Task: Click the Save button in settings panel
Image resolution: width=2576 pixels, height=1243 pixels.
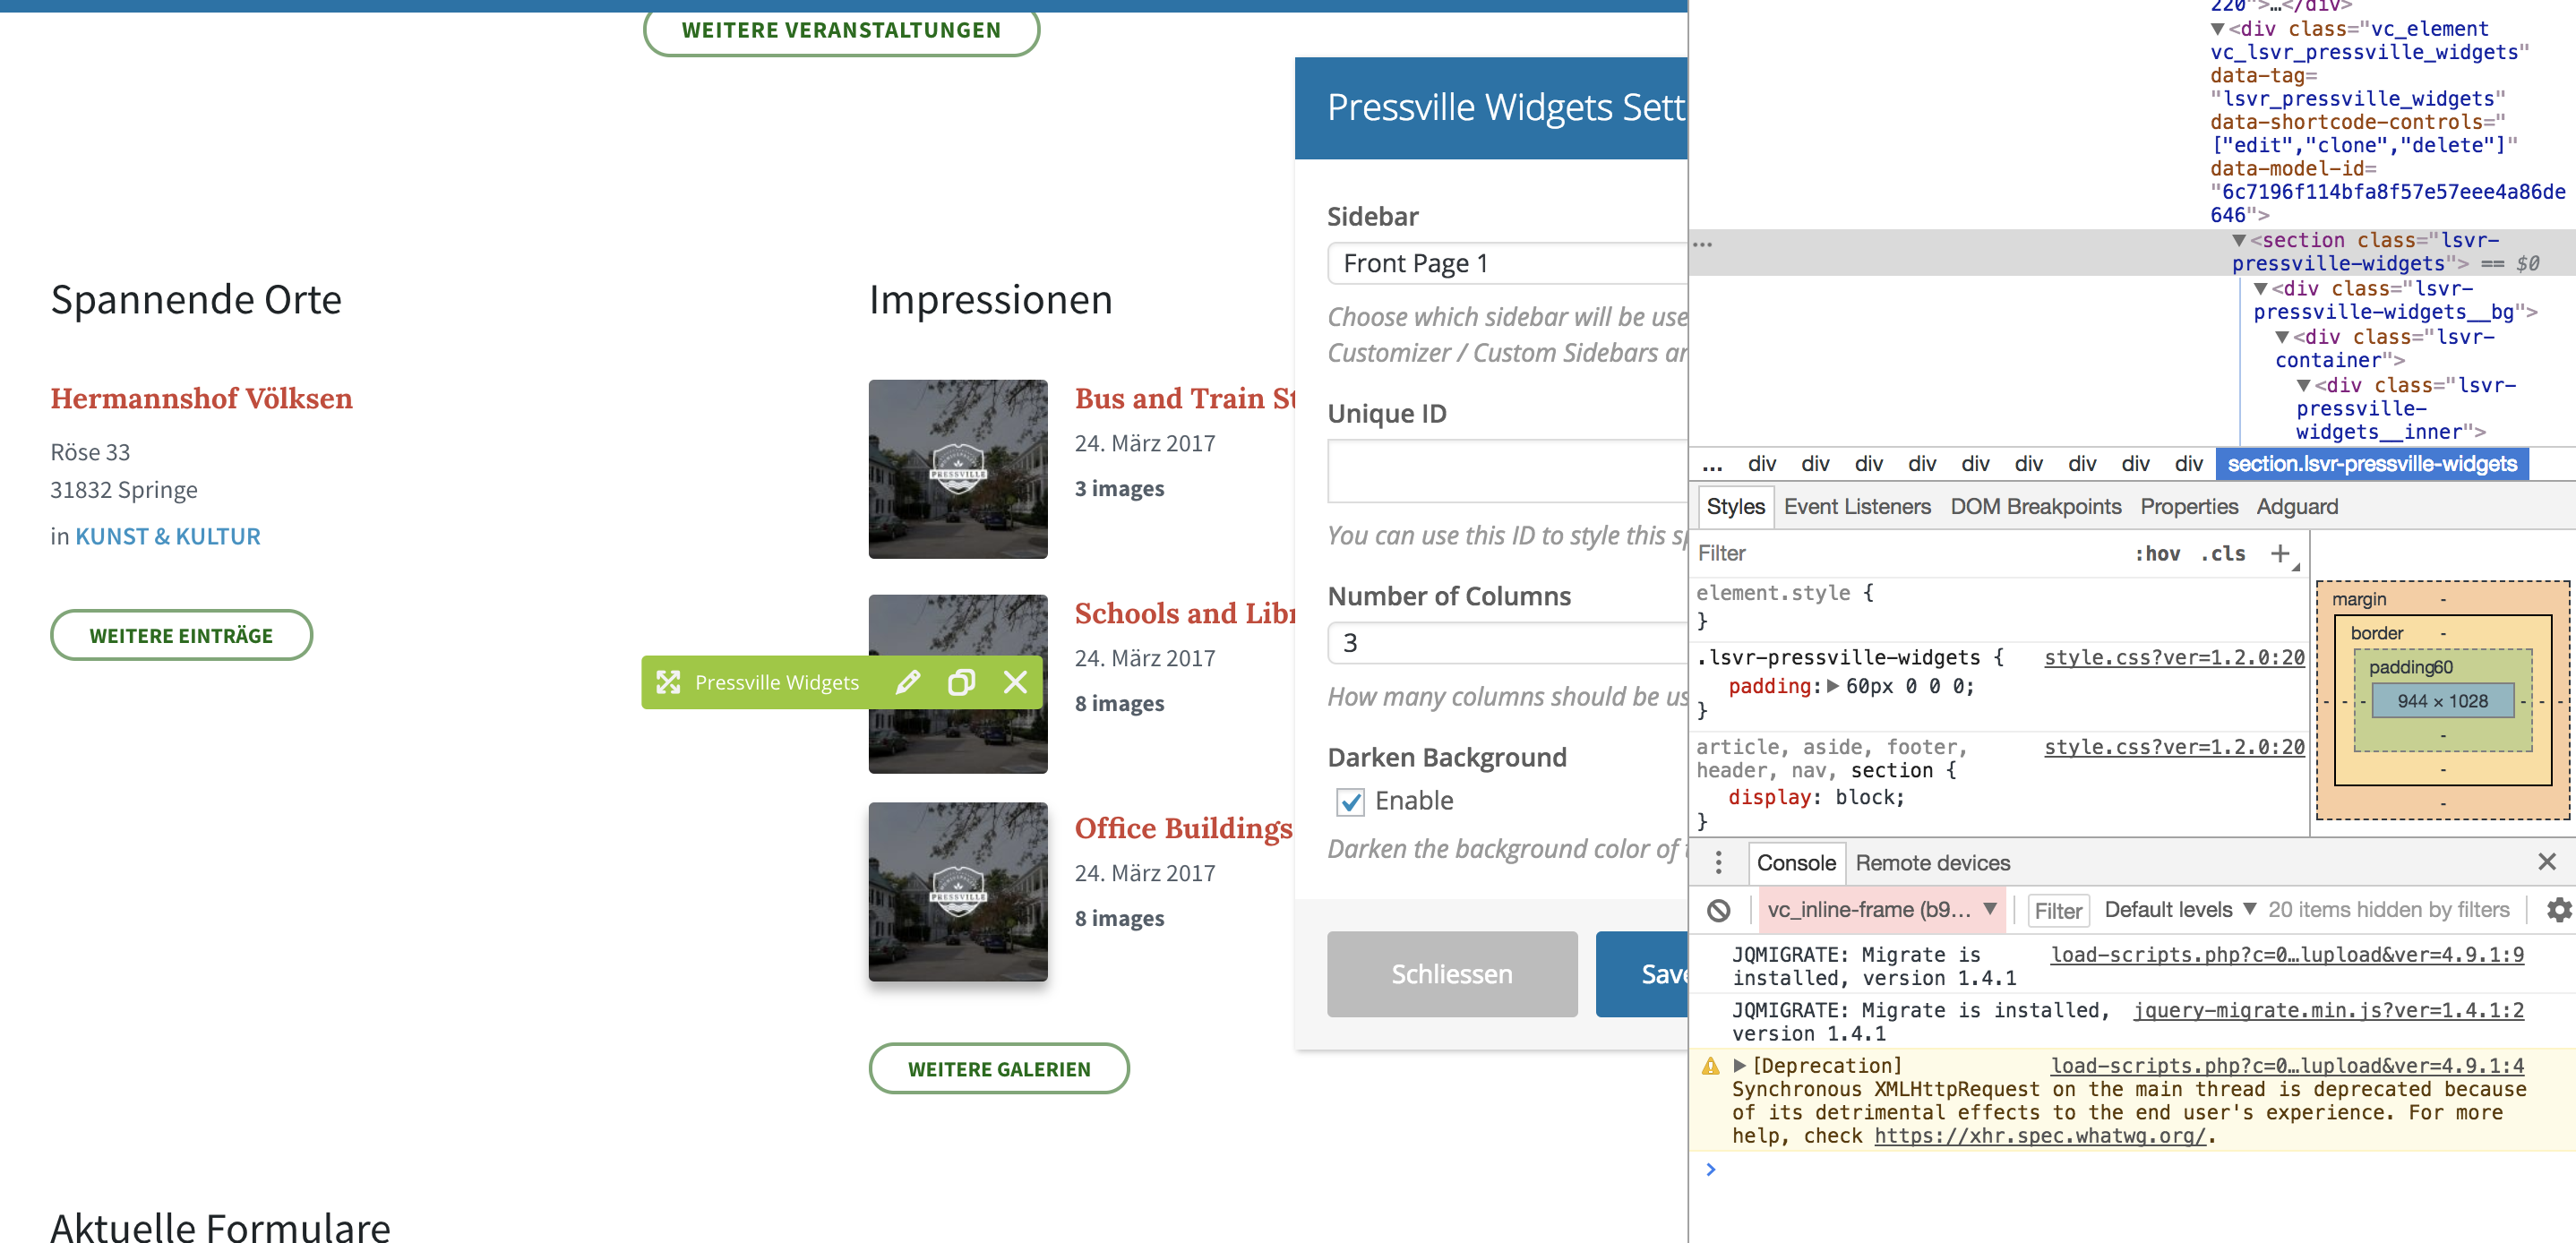Action: (x=1642, y=974)
